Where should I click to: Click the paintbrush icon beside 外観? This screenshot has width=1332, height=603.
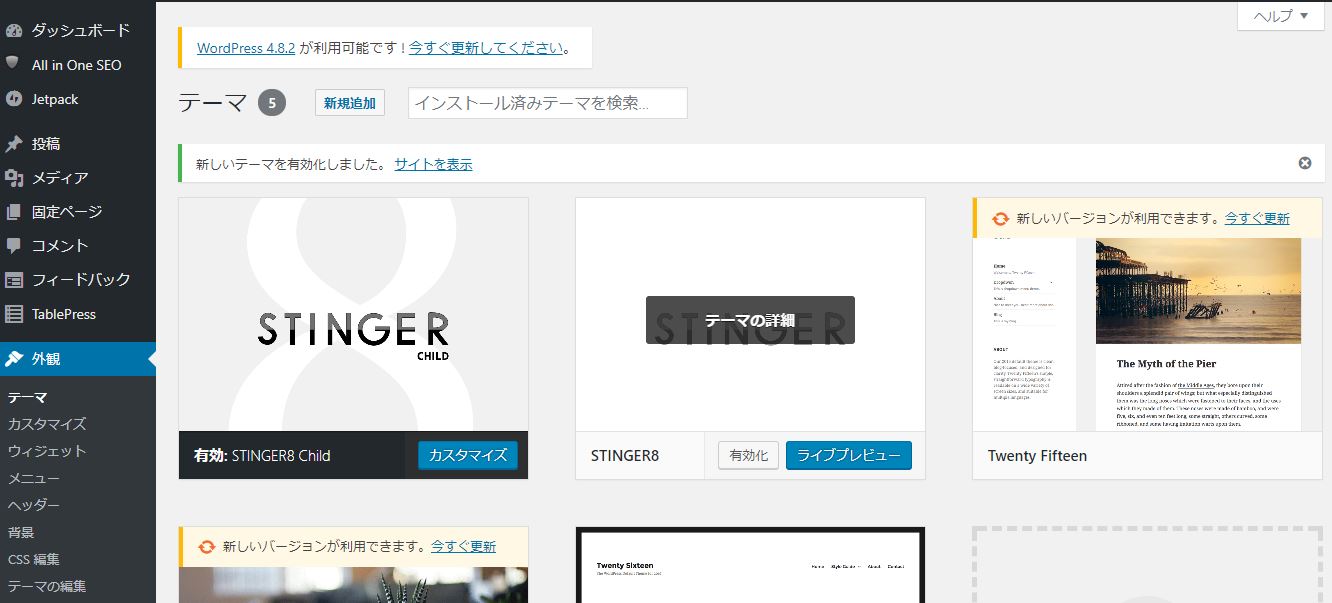(x=14, y=359)
